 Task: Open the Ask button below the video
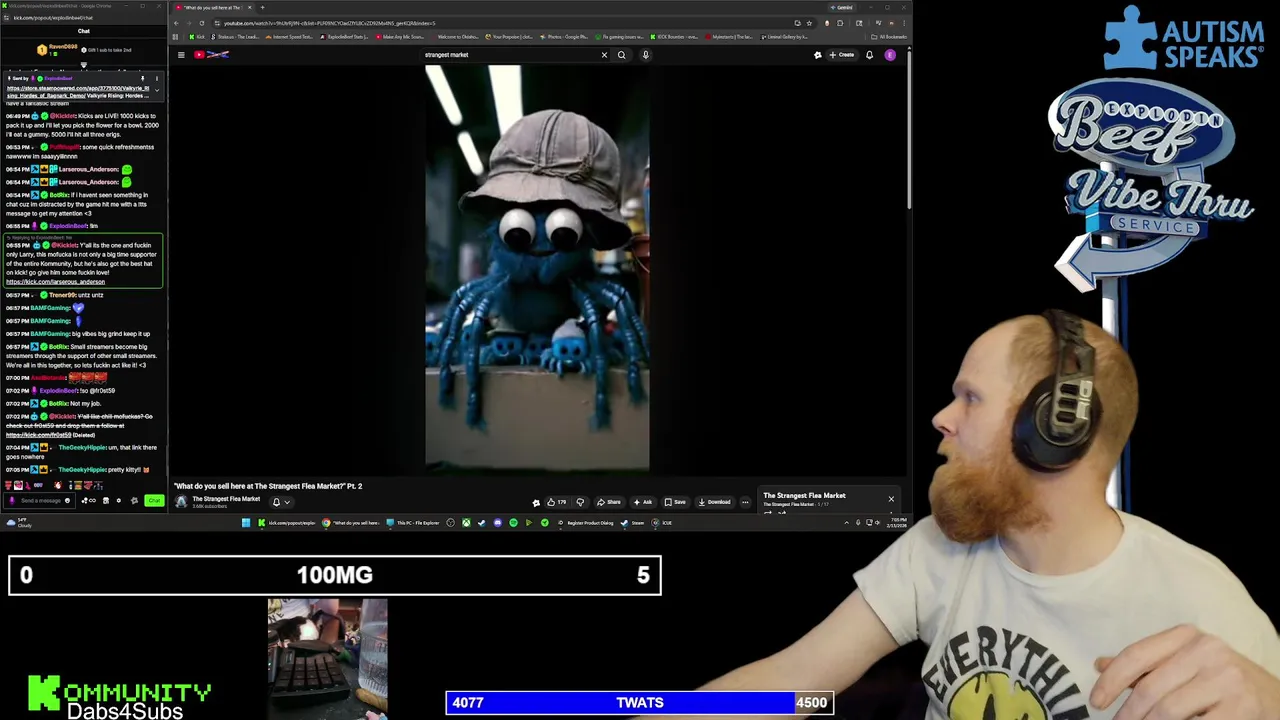643,502
